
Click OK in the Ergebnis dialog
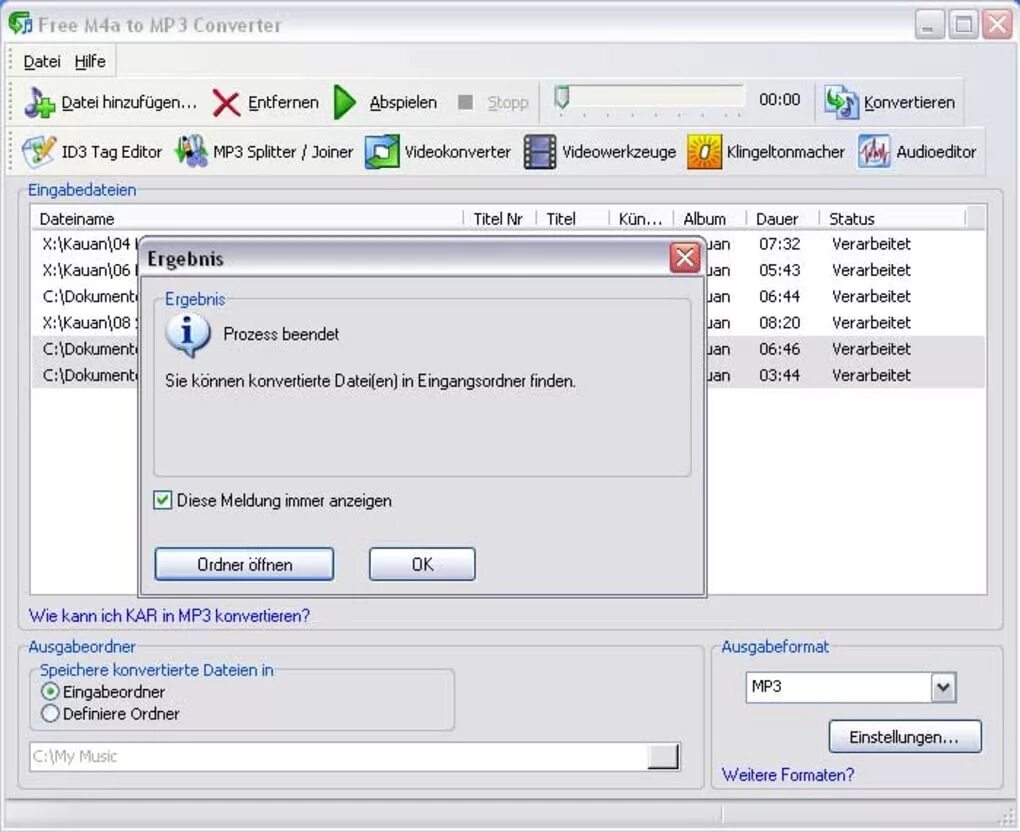[x=422, y=564]
